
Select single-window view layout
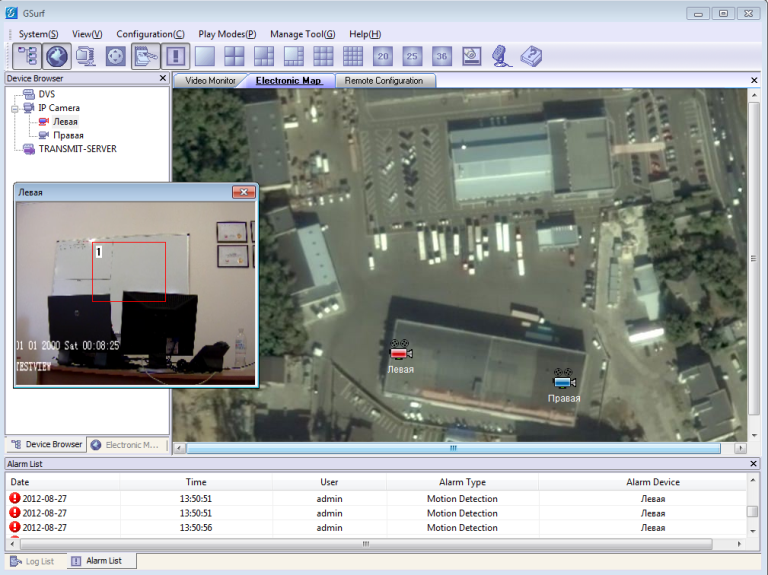point(205,56)
